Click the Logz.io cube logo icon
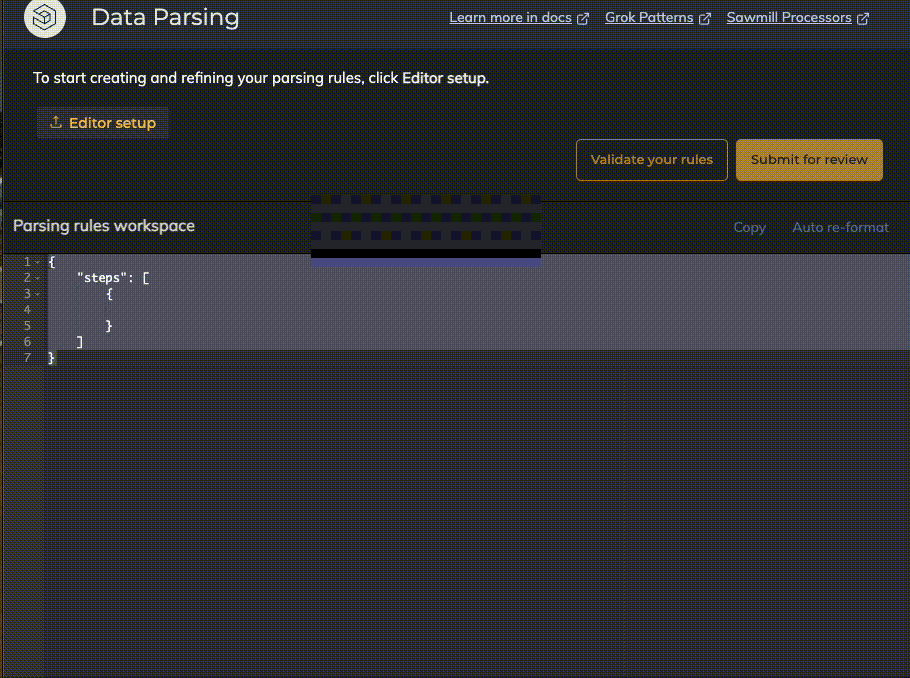Image resolution: width=910 pixels, height=678 pixels. pos(45,17)
